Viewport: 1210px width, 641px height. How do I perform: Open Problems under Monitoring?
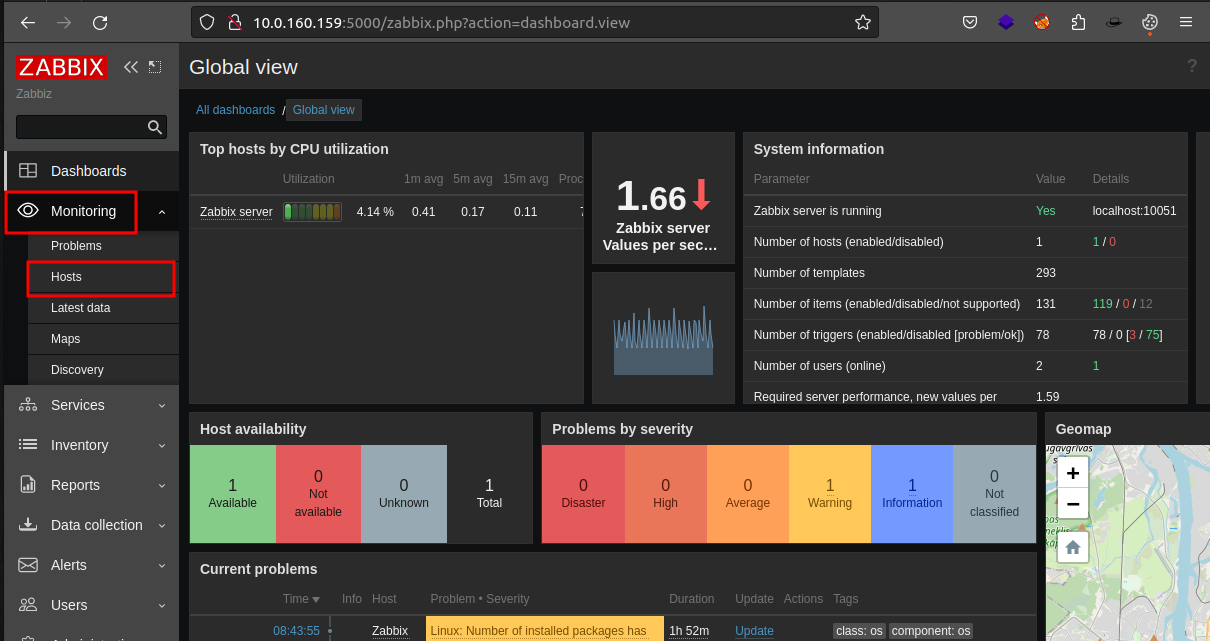pos(76,246)
